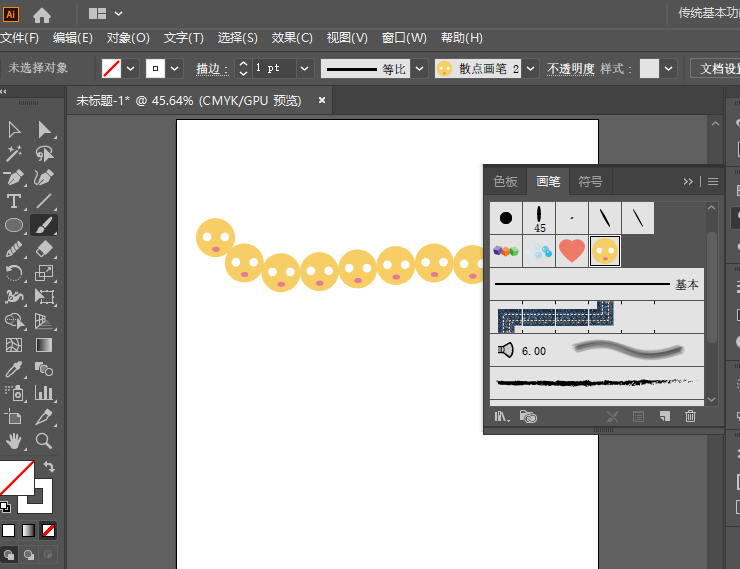Delete brush using the trash icon
This screenshot has width=740, height=569.
[x=690, y=417]
